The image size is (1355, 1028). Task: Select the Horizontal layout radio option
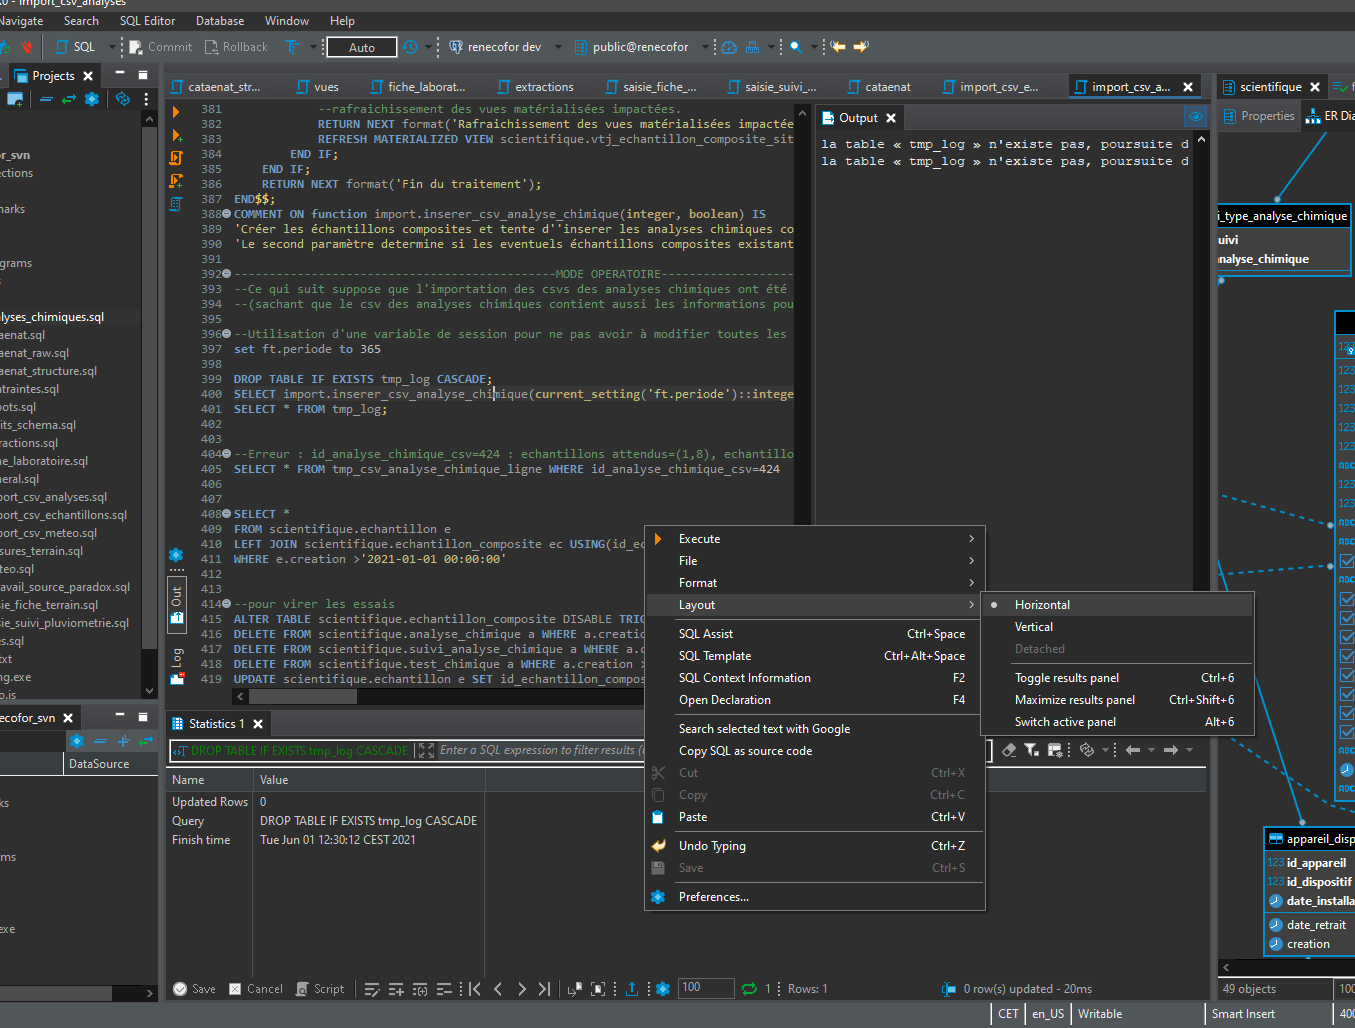click(x=1041, y=605)
